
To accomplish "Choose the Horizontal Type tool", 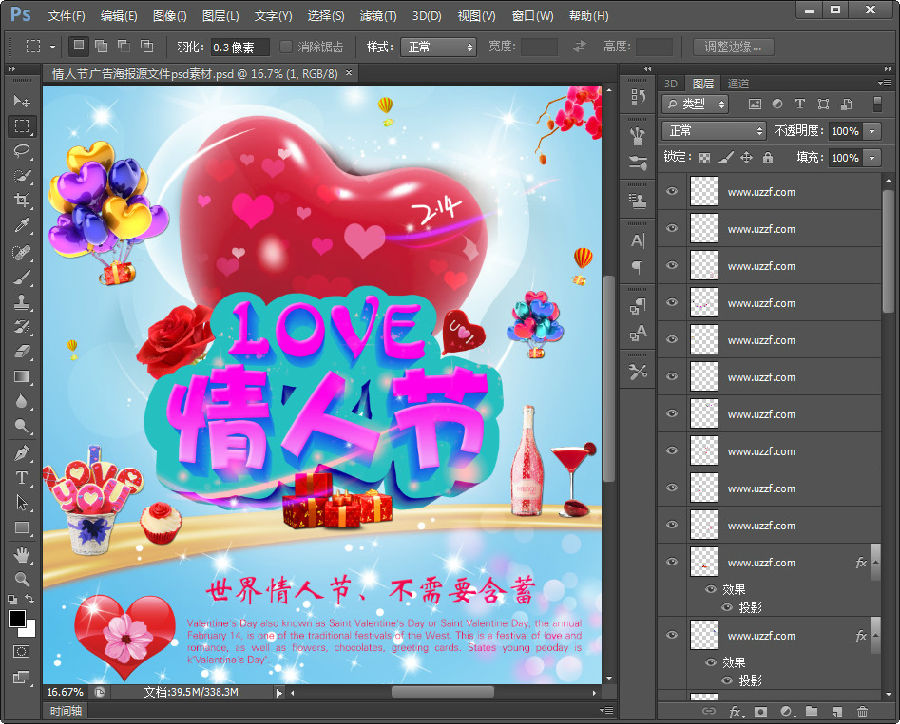I will [x=21, y=478].
